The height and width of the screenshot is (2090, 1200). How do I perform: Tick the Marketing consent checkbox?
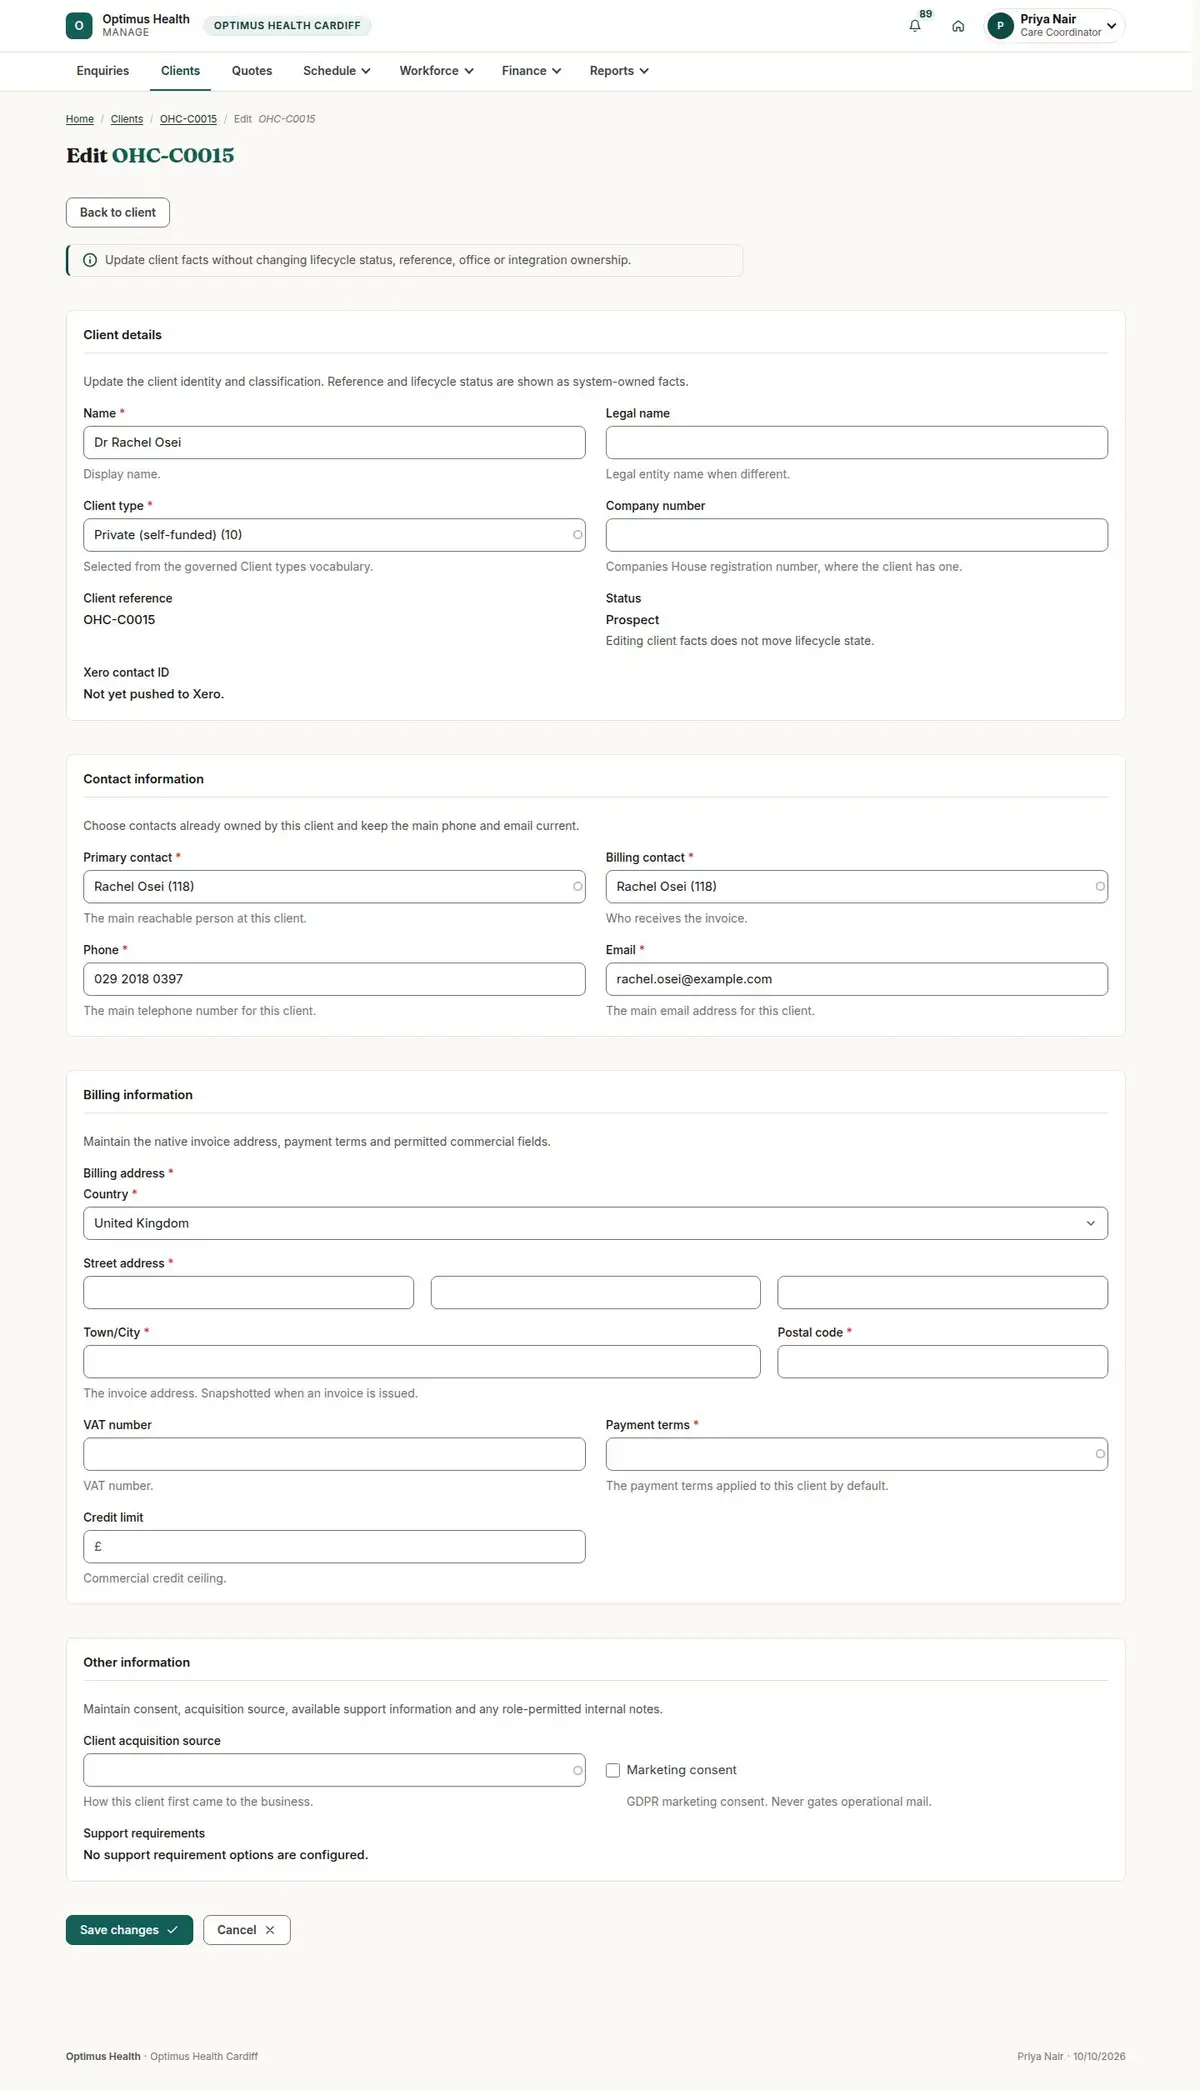(613, 1770)
